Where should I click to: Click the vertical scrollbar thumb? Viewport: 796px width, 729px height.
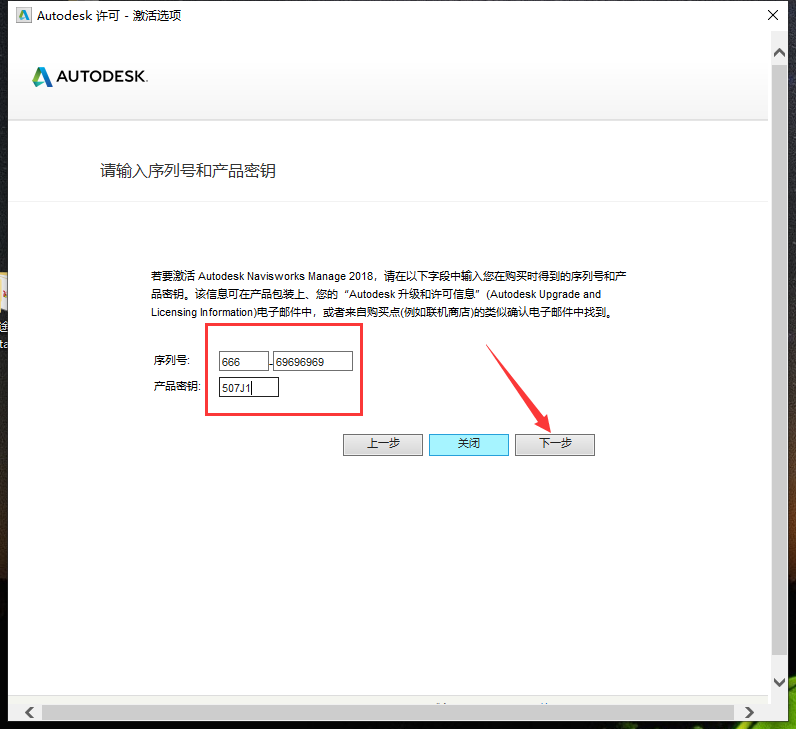click(779, 359)
